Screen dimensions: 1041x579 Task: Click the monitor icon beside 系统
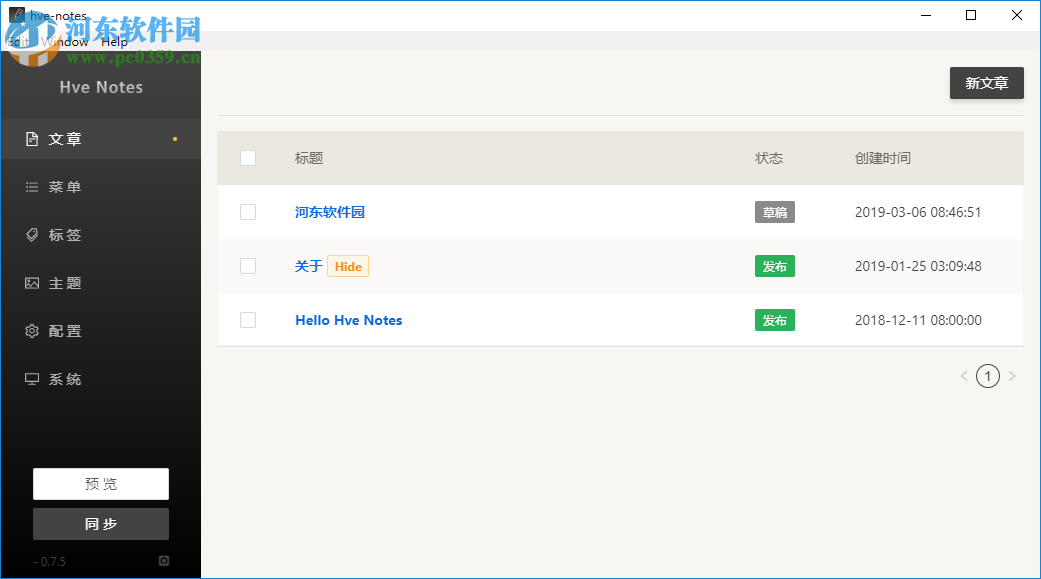click(32, 378)
